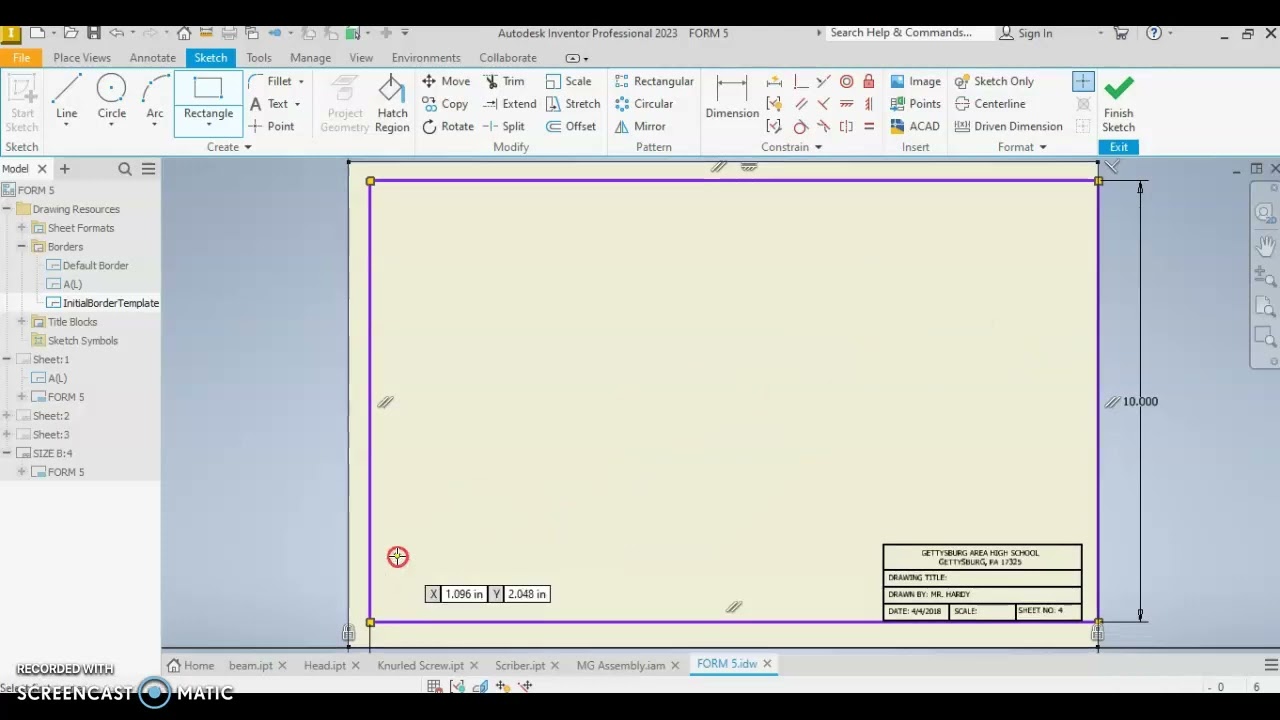This screenshot has width=1280, height=720.
Task: Choose the Hatch Region tool
Action: coord(392,105)
